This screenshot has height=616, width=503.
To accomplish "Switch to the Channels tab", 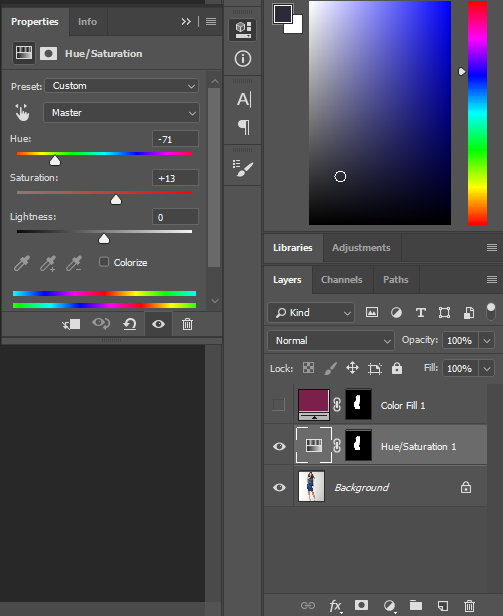I will (x=341, y=280).
